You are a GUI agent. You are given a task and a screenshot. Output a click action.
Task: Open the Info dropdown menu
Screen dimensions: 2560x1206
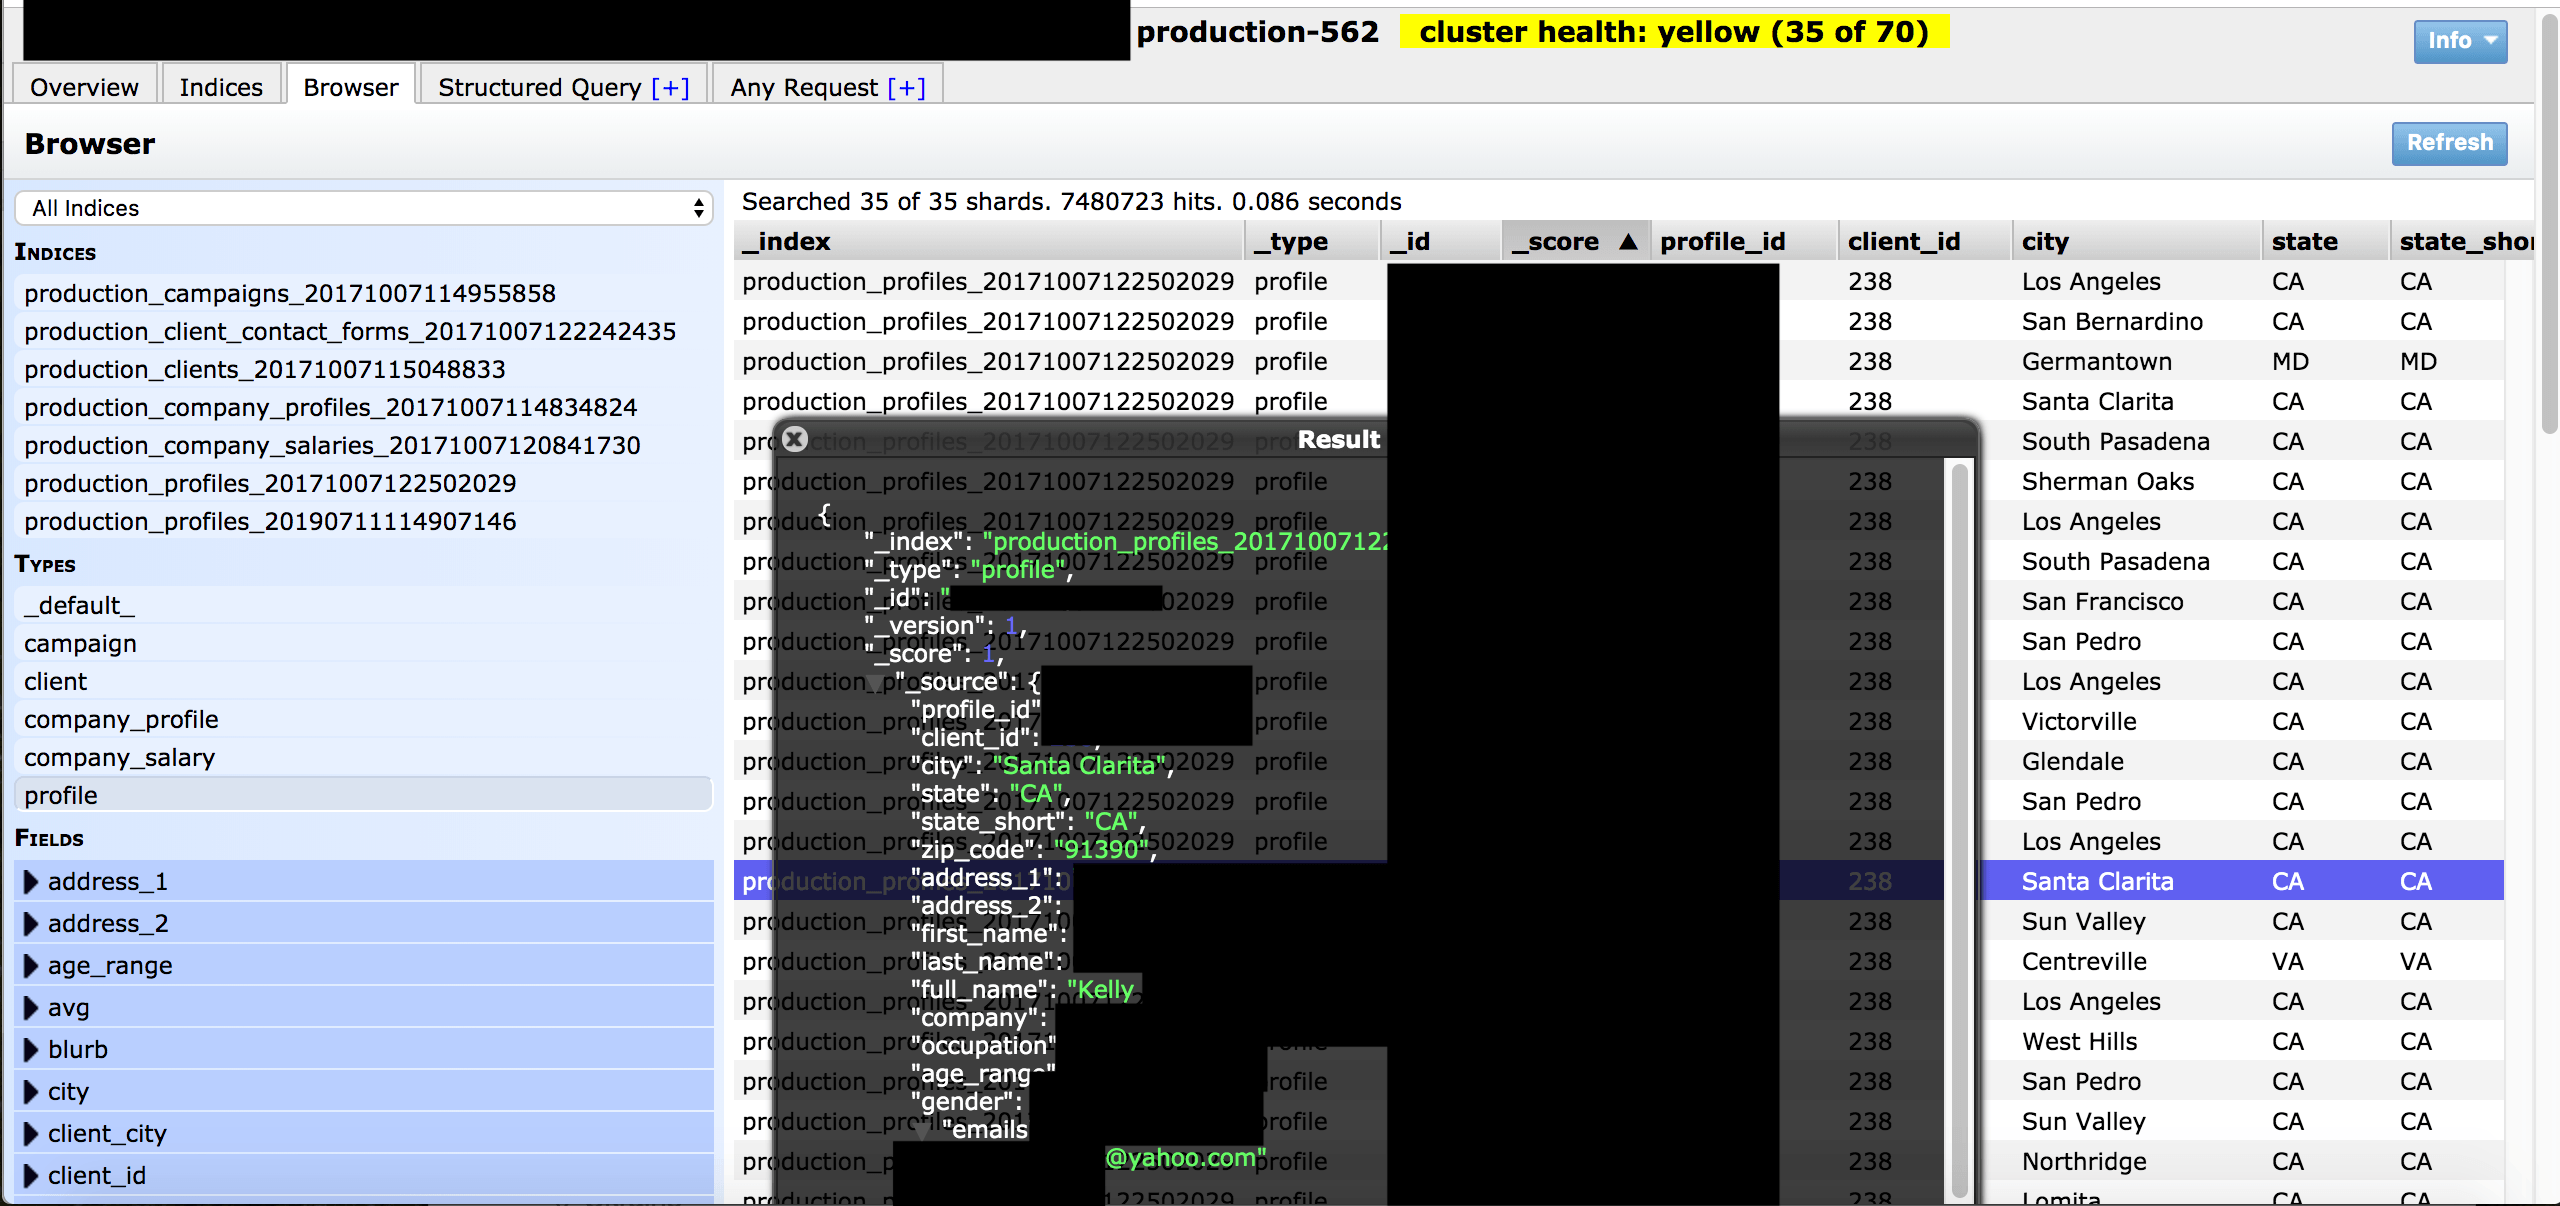point(2459,41)
